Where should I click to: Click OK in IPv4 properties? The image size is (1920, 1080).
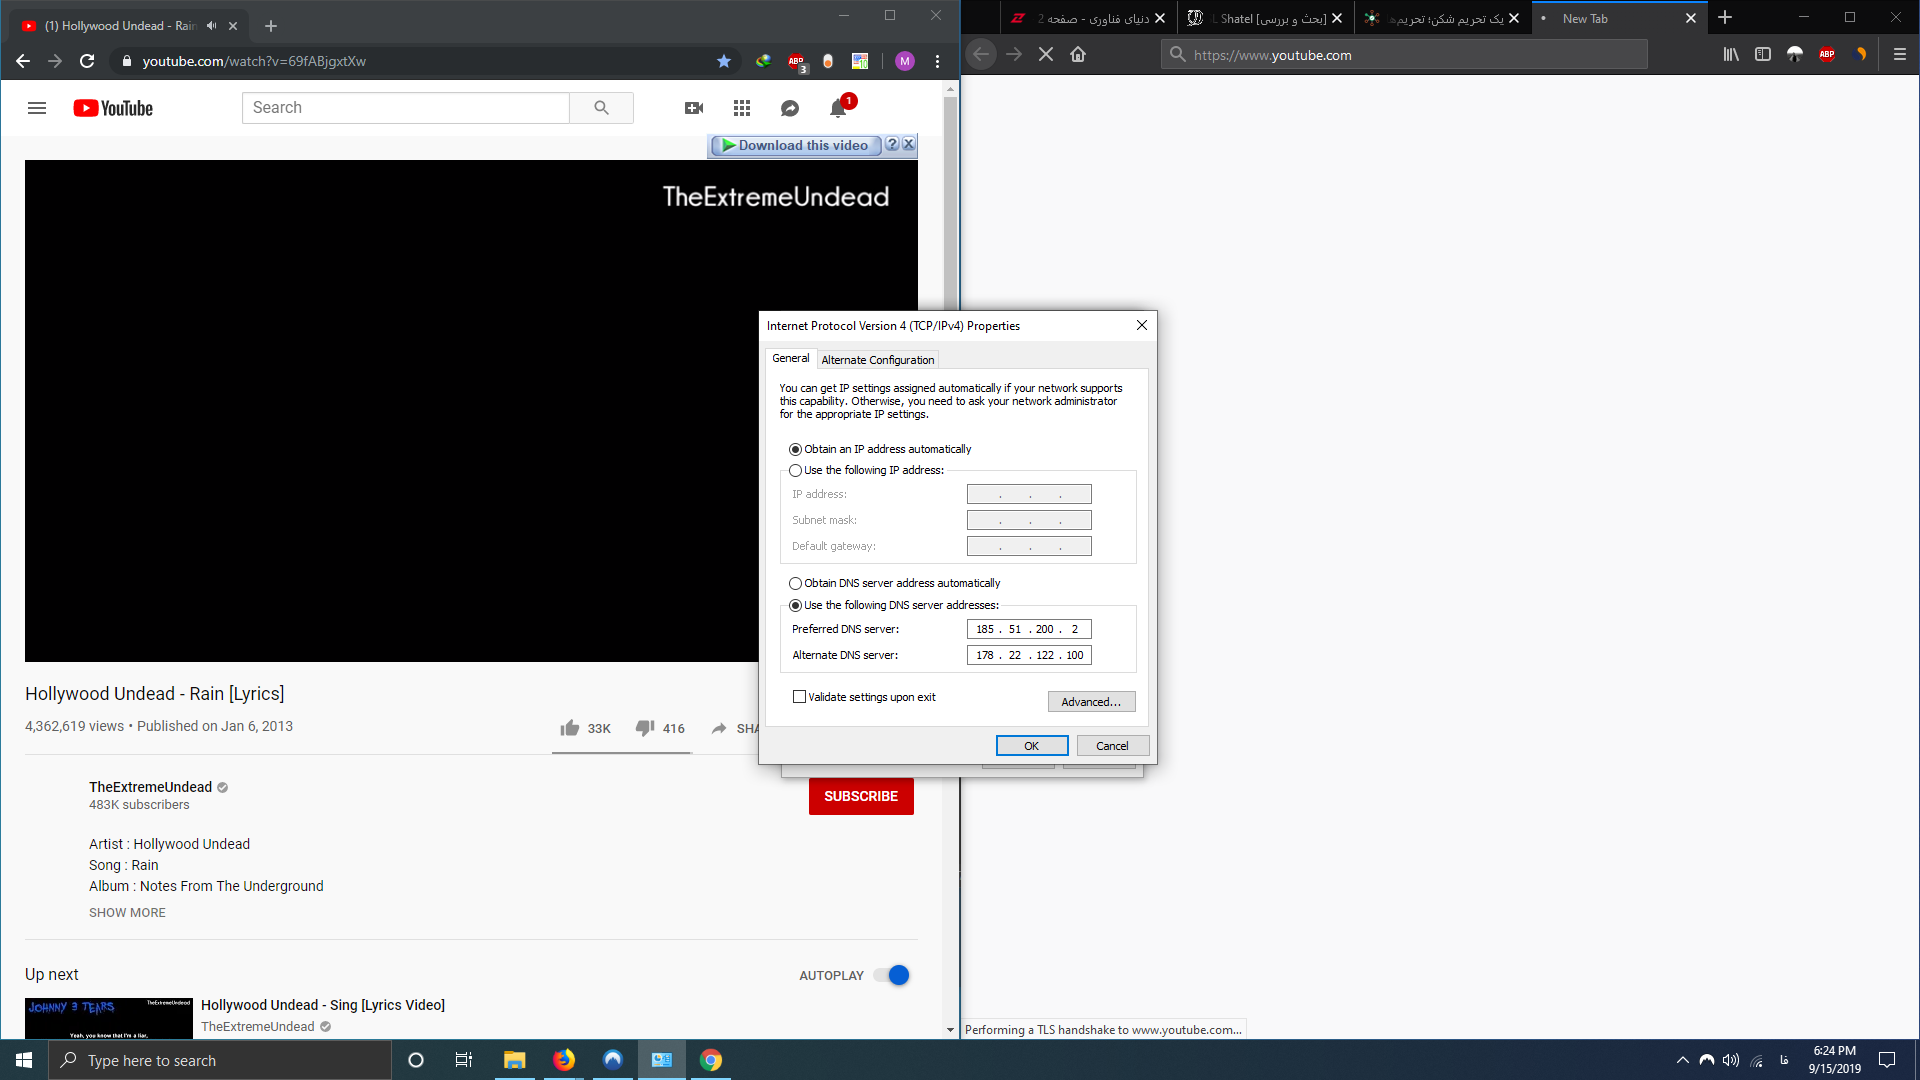(1032, 746)
